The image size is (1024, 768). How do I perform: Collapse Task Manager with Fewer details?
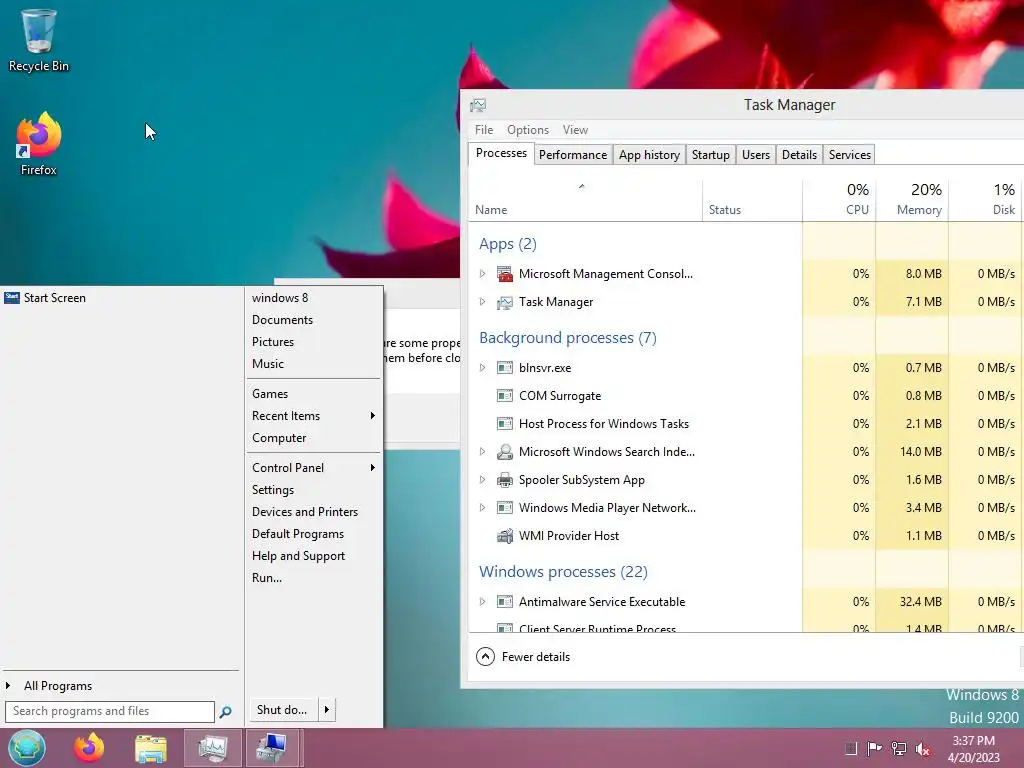523,657
